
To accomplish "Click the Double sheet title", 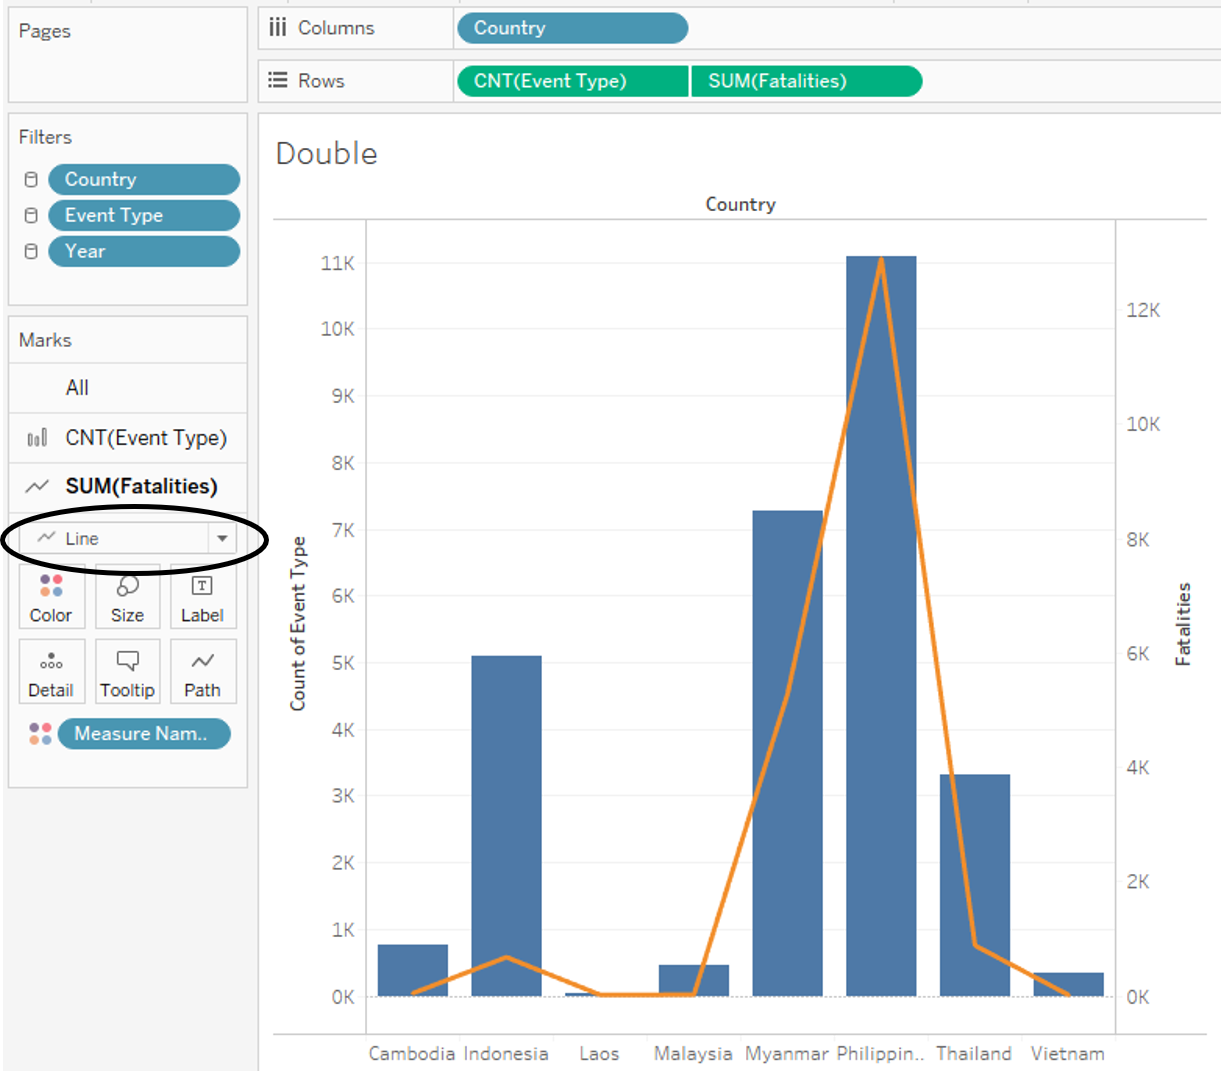I will click(327, 154).
